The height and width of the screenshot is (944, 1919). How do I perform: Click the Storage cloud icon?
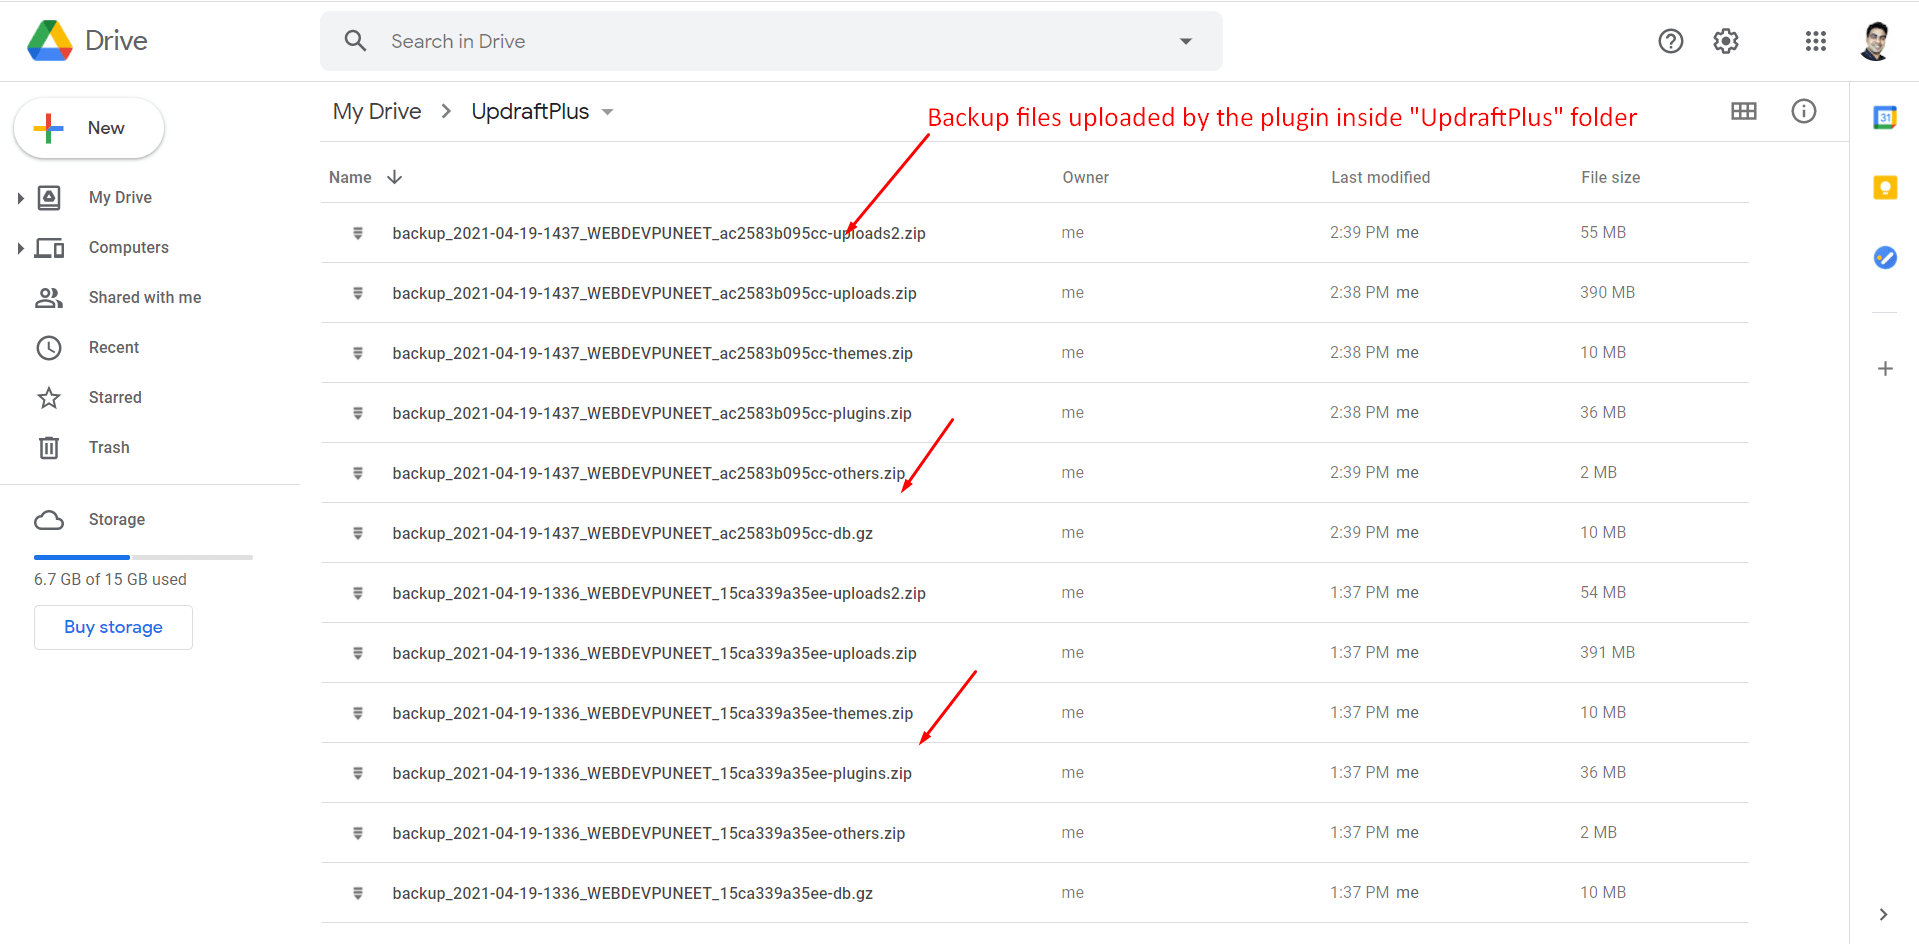[49, 520]
